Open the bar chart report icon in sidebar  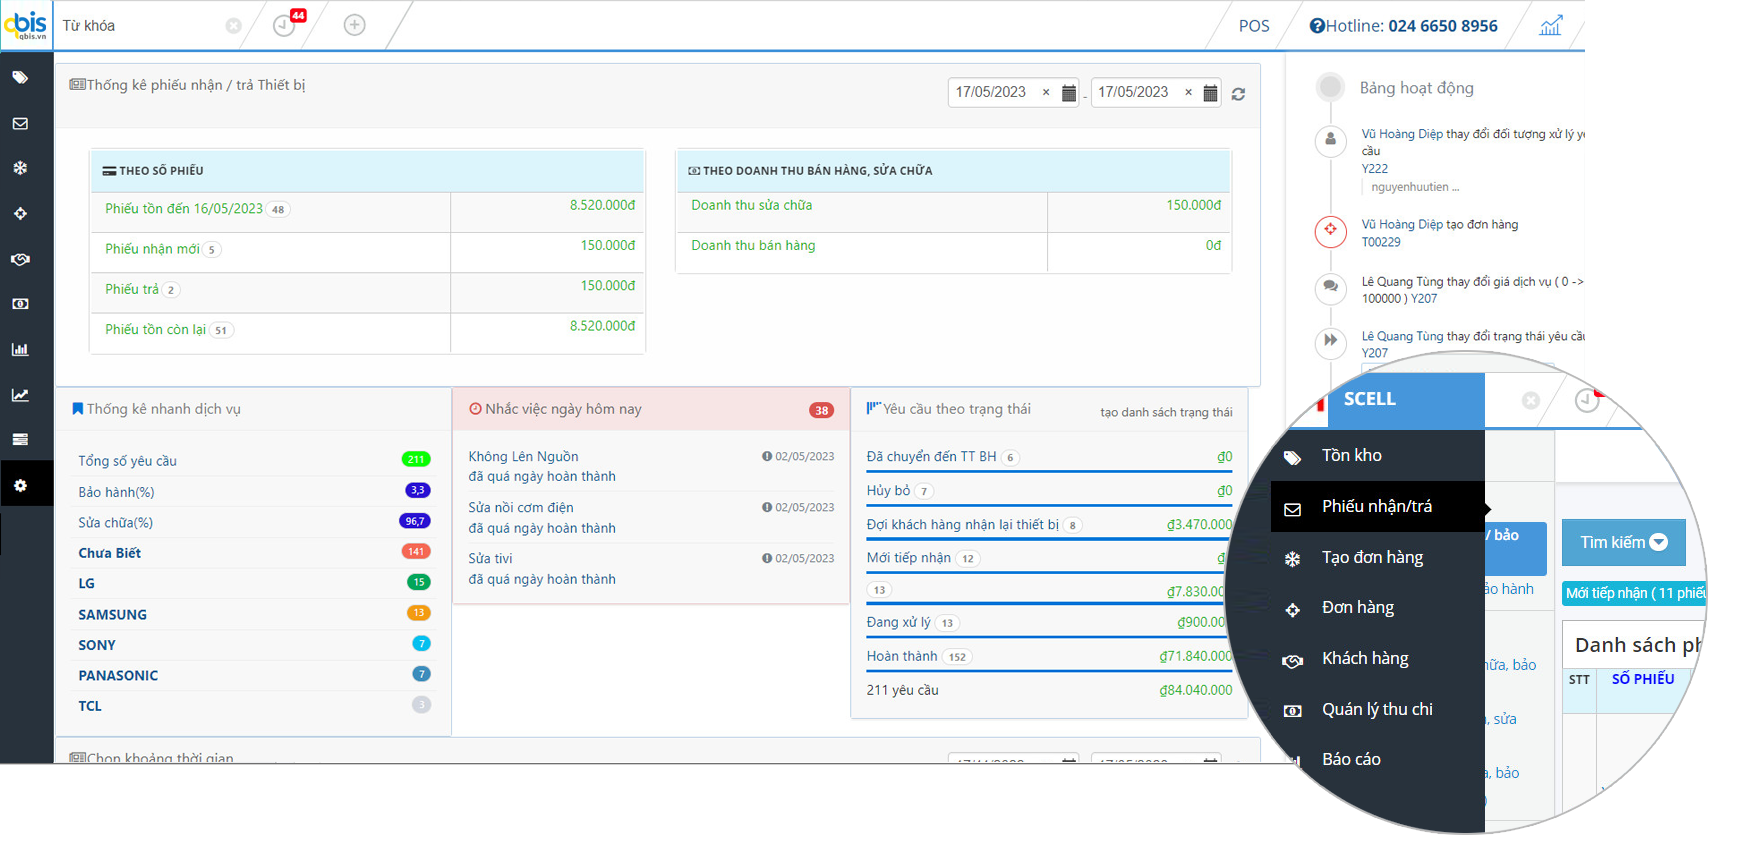pyautogui.click(x=20, y=349)
